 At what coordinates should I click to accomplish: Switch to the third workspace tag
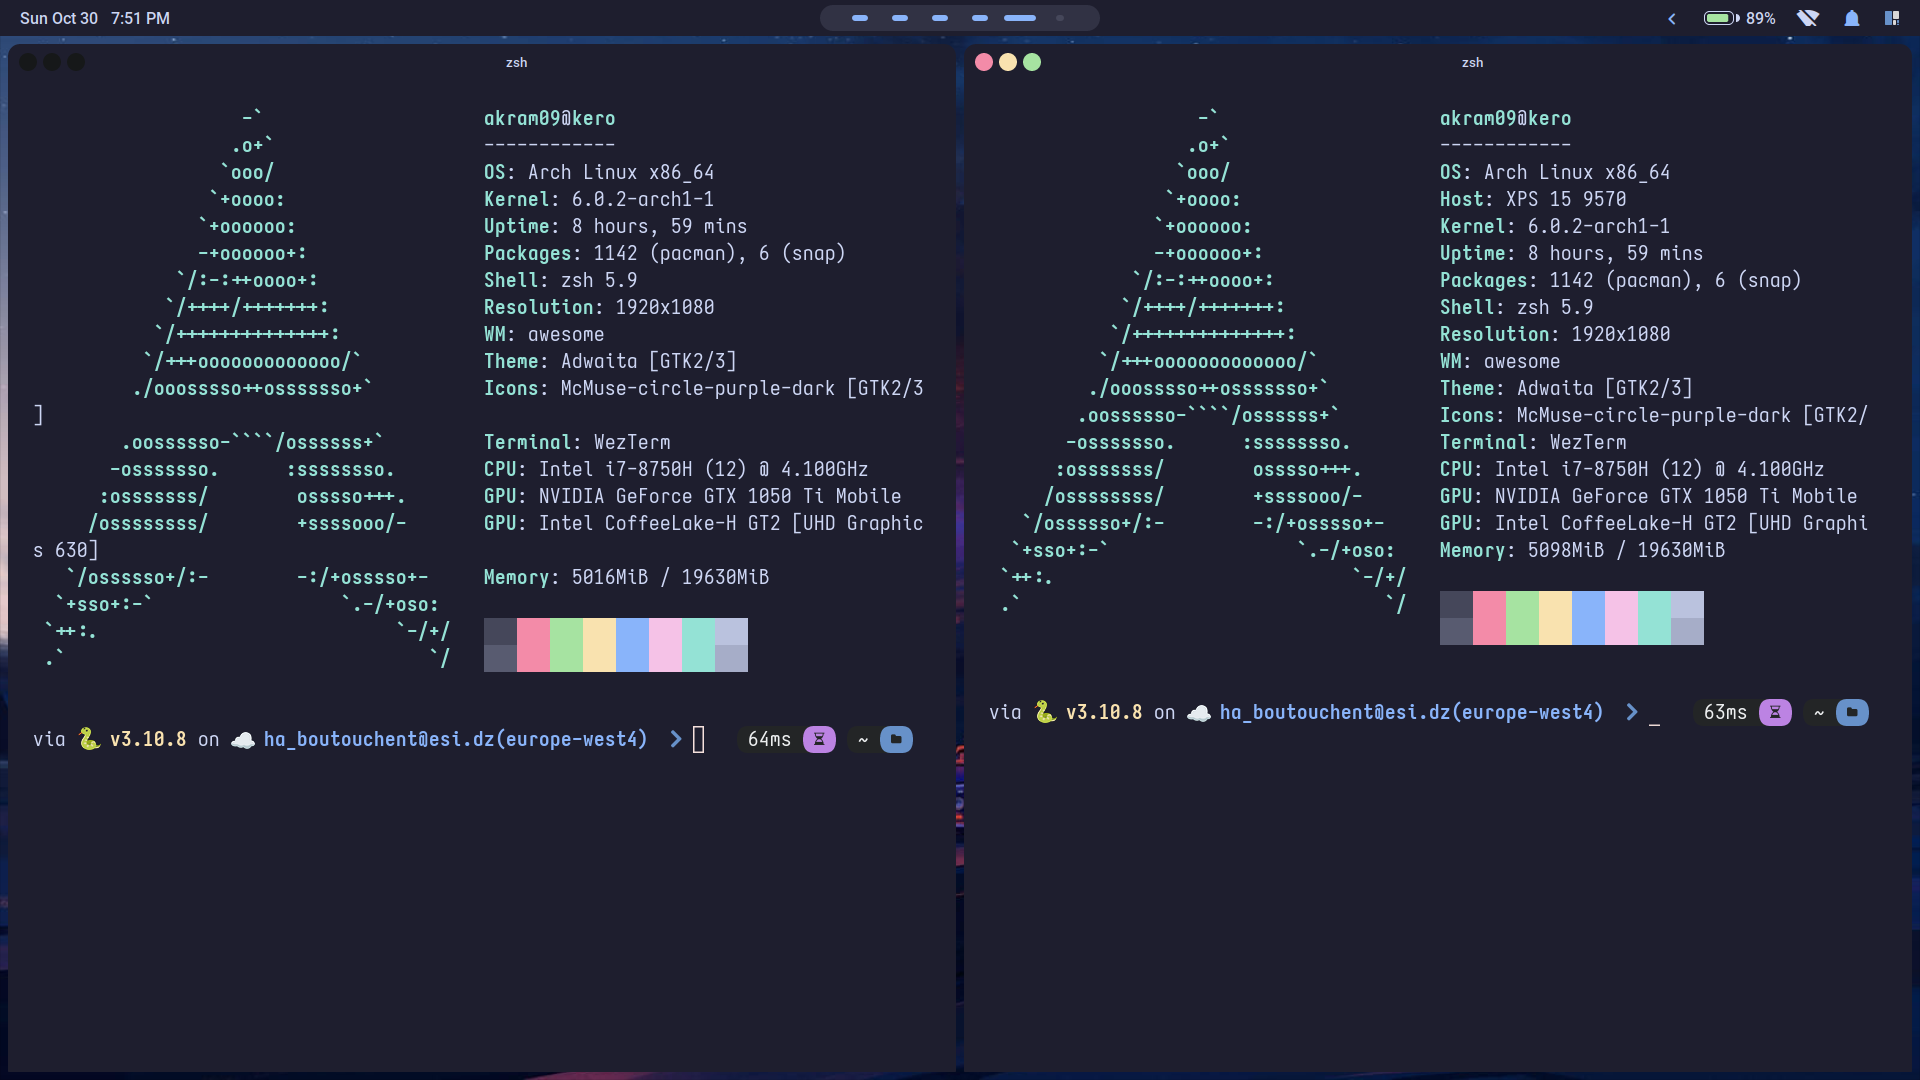pyautogui.click(x=940, y=18)
